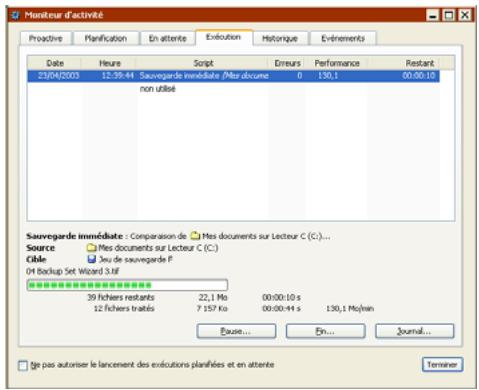Click the Source folder icon
The height and width of the screenshot is (390, 479).
click(x=91, y=248)
